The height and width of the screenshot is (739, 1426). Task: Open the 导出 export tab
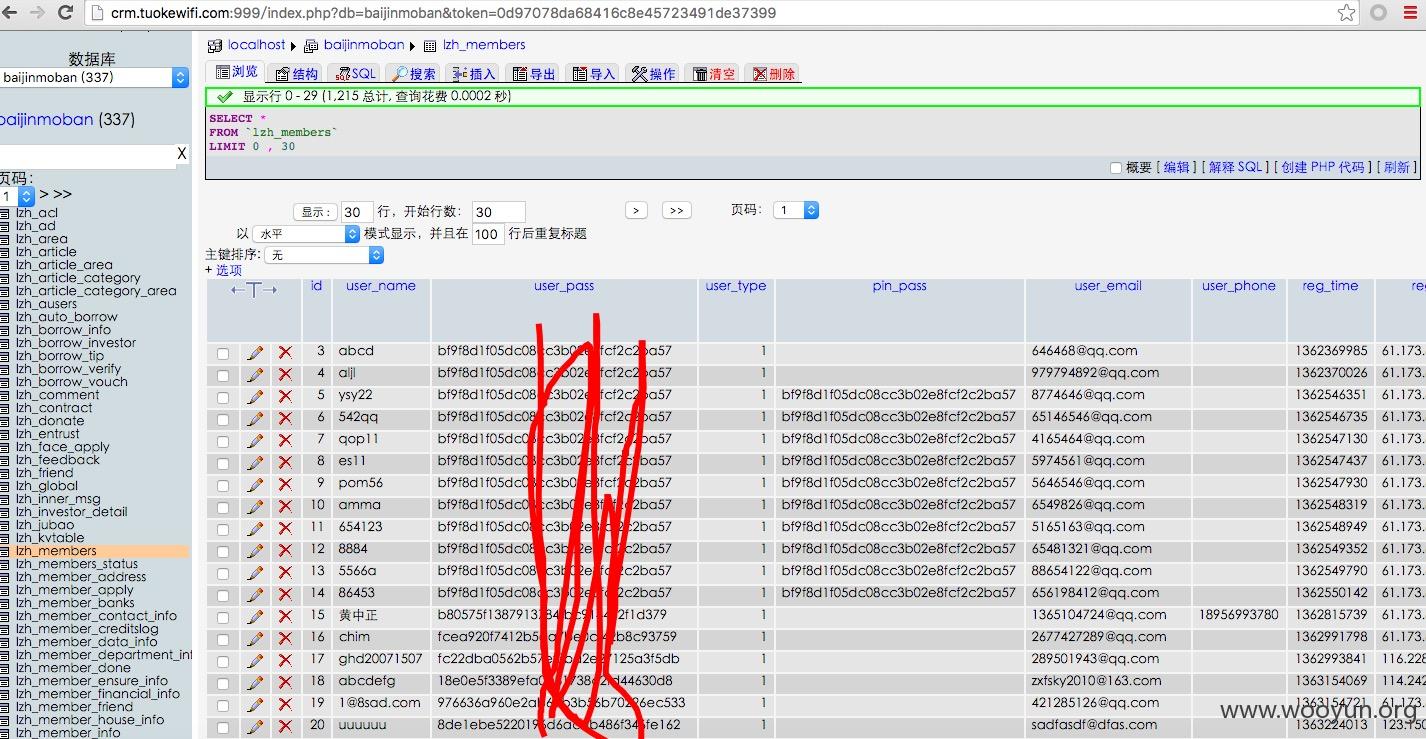click(534, 74)
